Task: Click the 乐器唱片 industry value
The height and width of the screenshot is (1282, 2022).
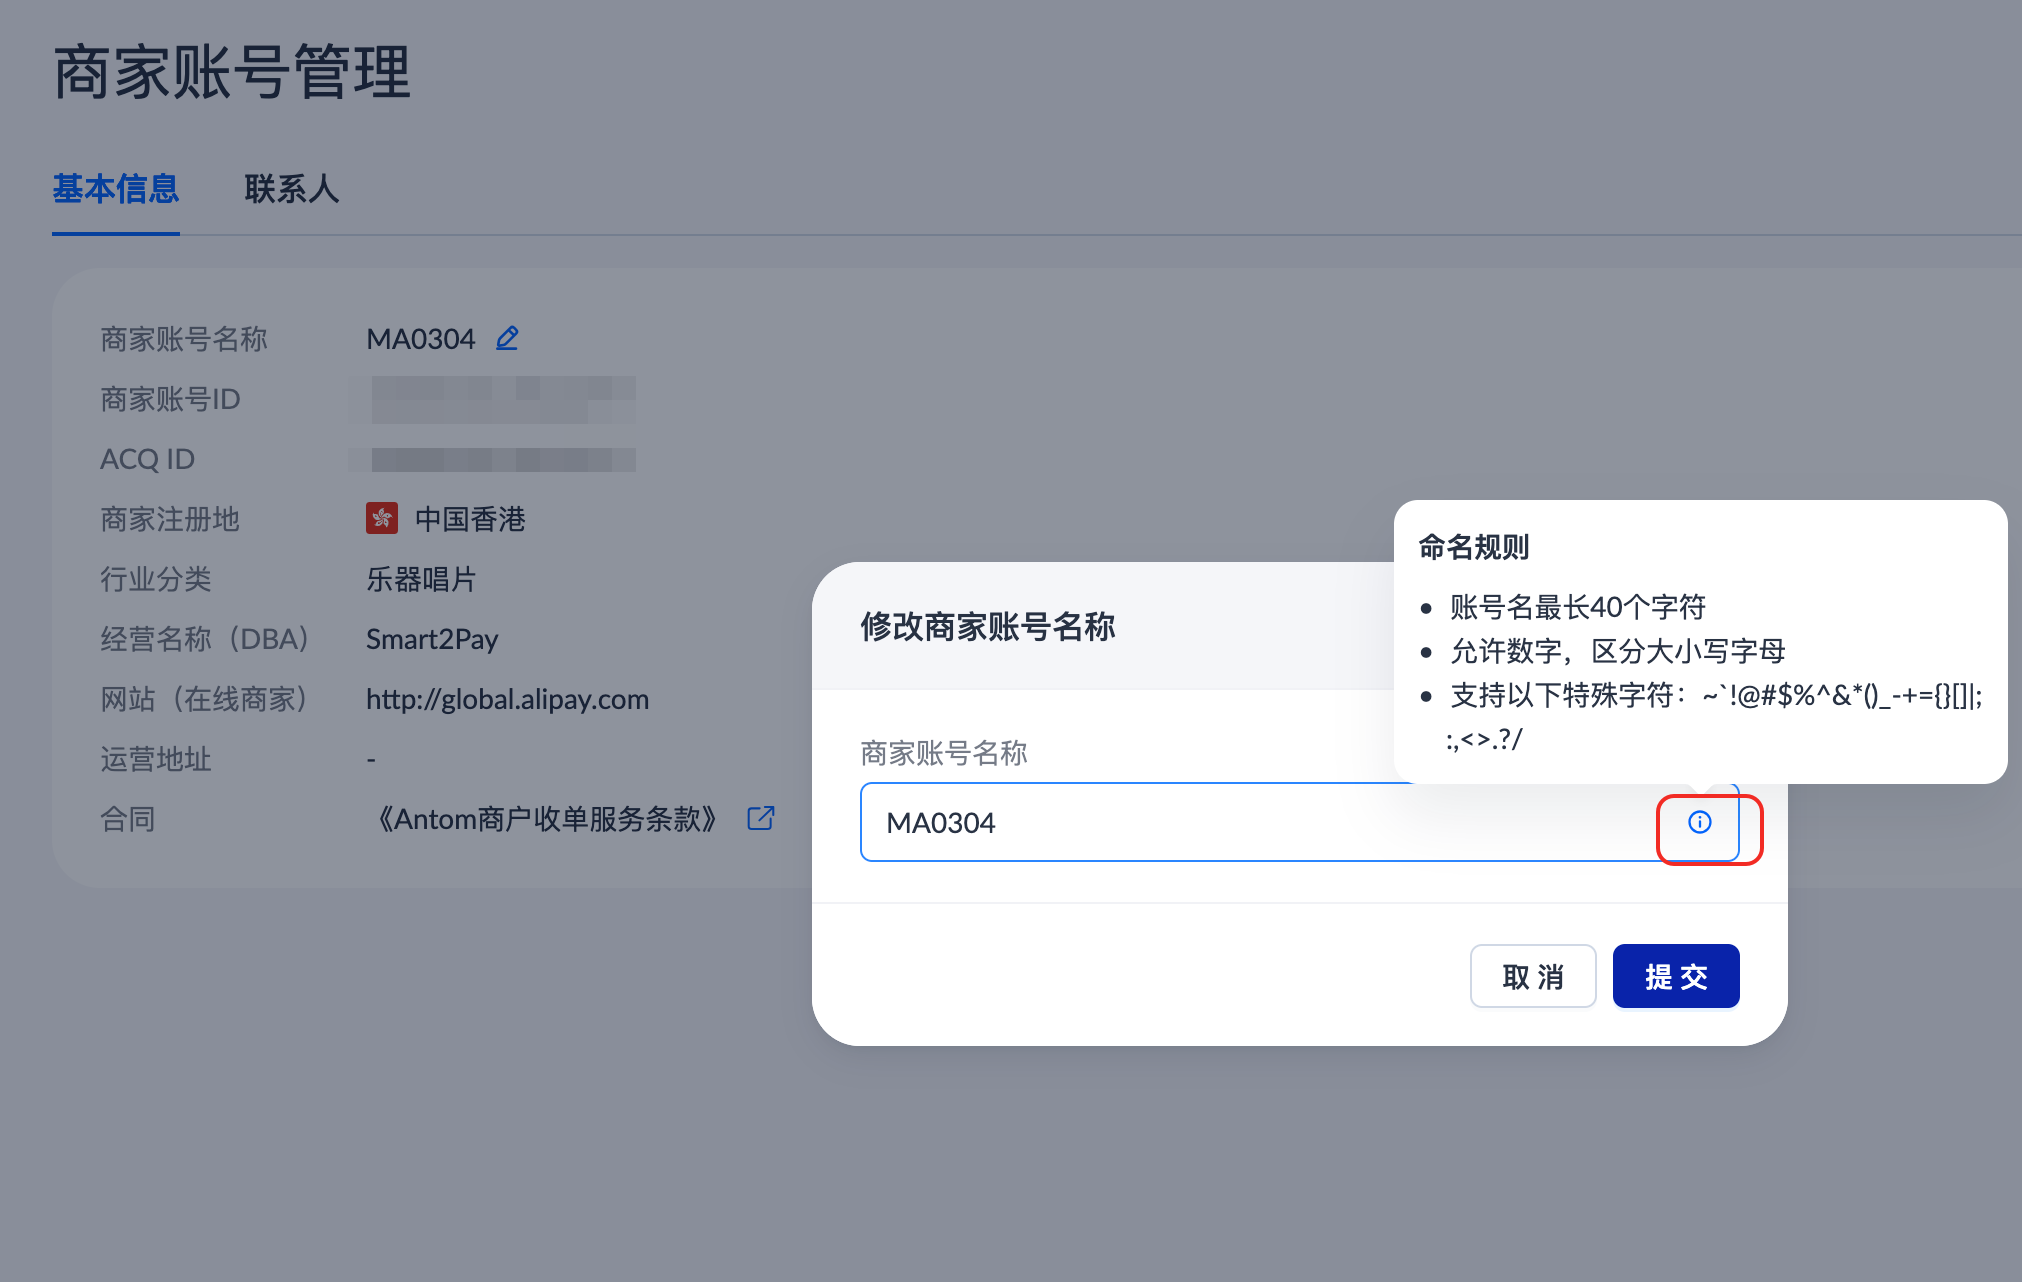Action: click(421, 579)
